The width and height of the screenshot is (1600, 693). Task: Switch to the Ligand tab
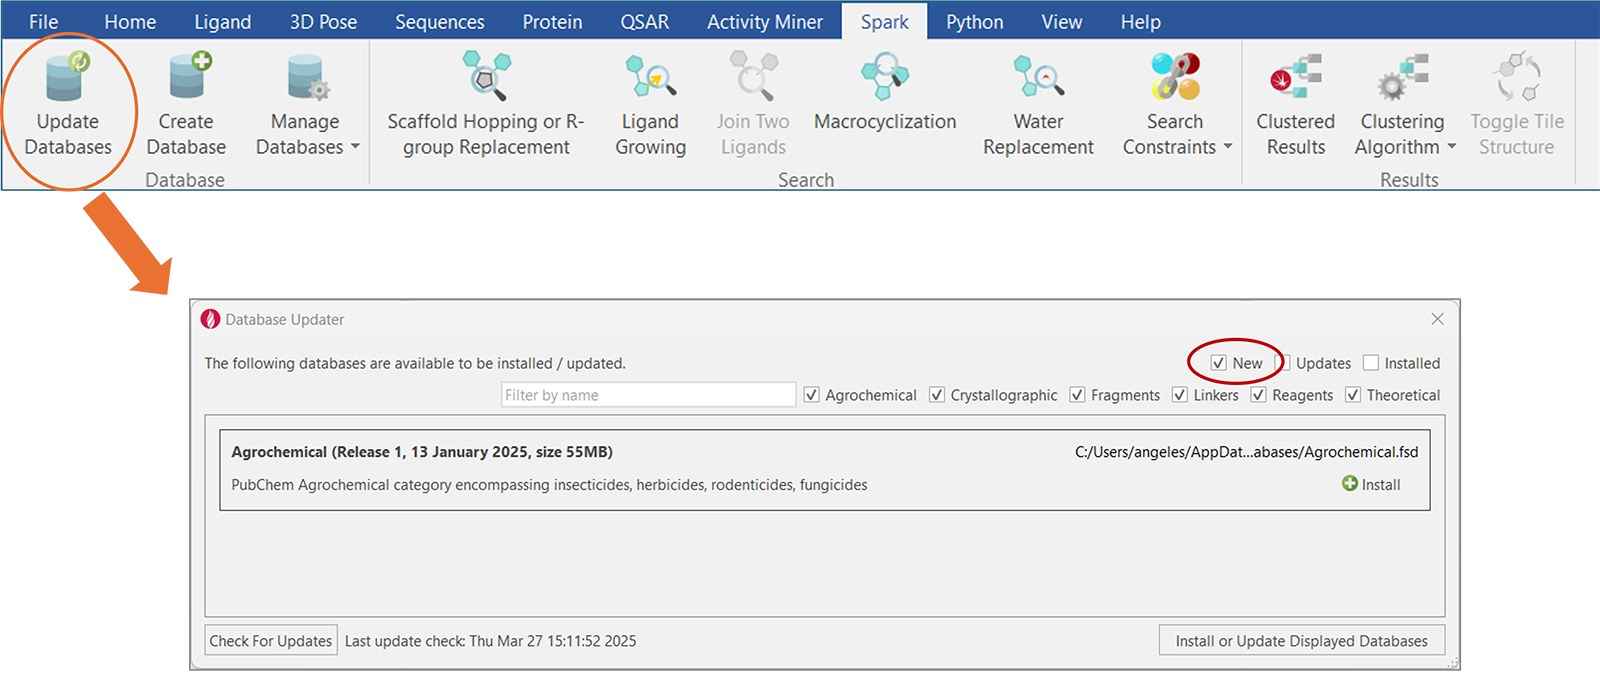pos(223,22)
